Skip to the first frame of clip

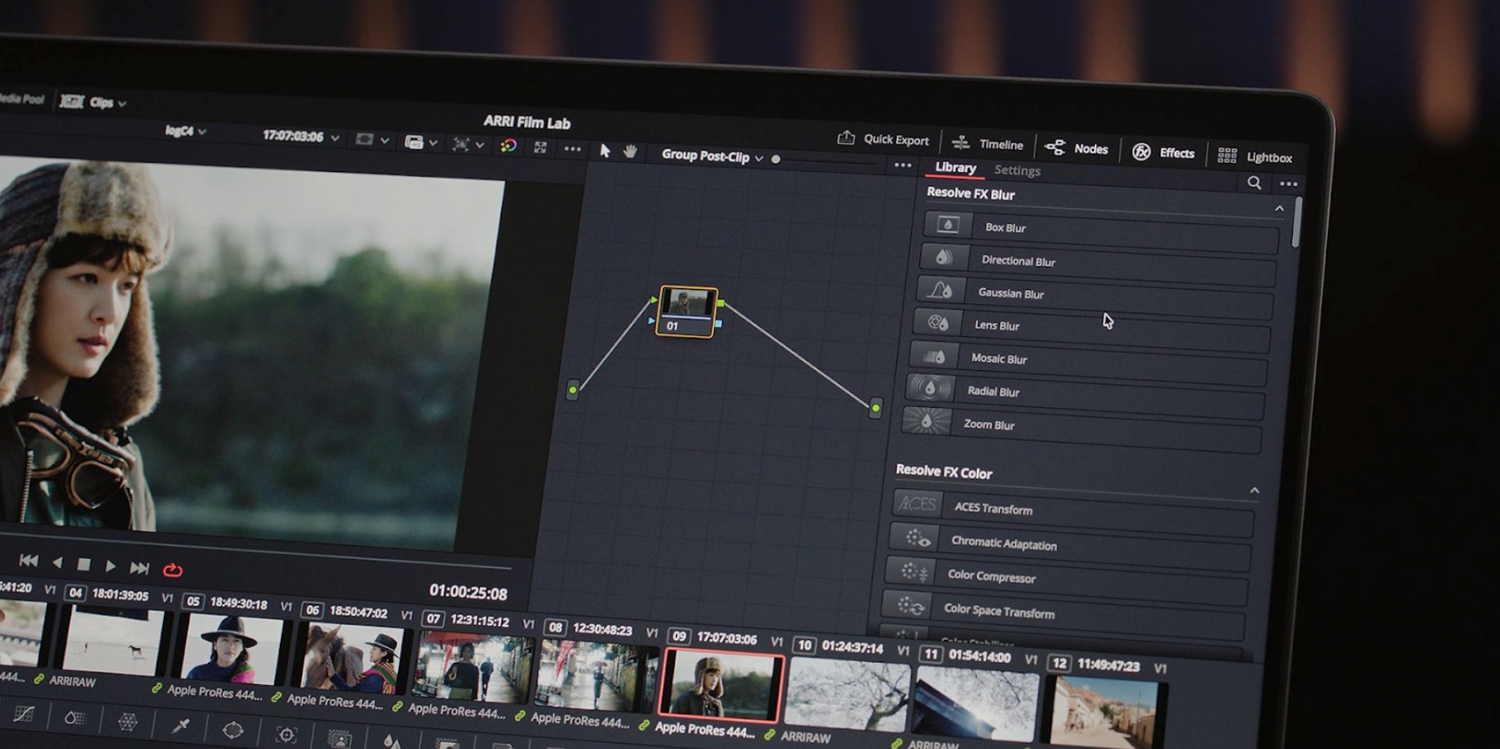[29, 562]
